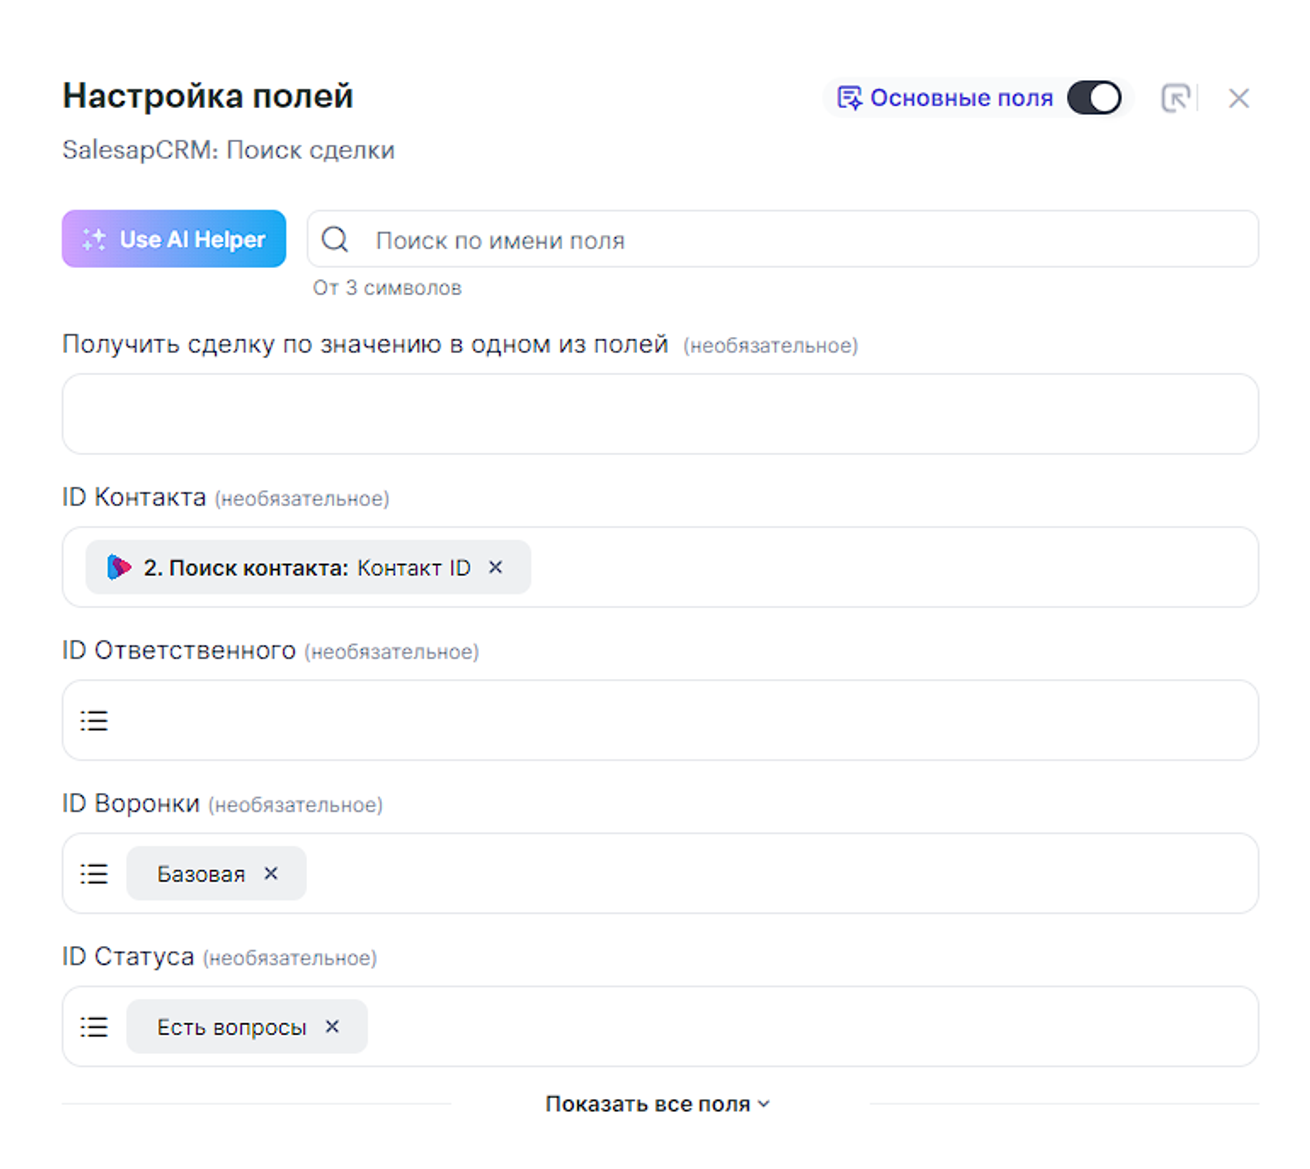Click the Основные поля label
The image size is (1310, 1169).
(961, 98)
